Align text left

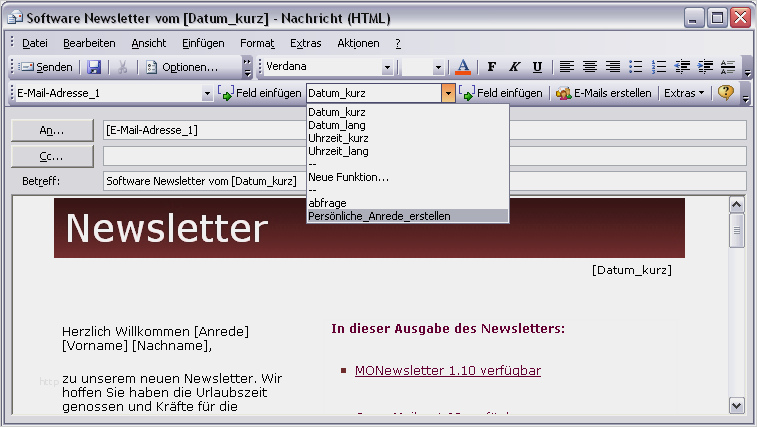tap(566, 67)
